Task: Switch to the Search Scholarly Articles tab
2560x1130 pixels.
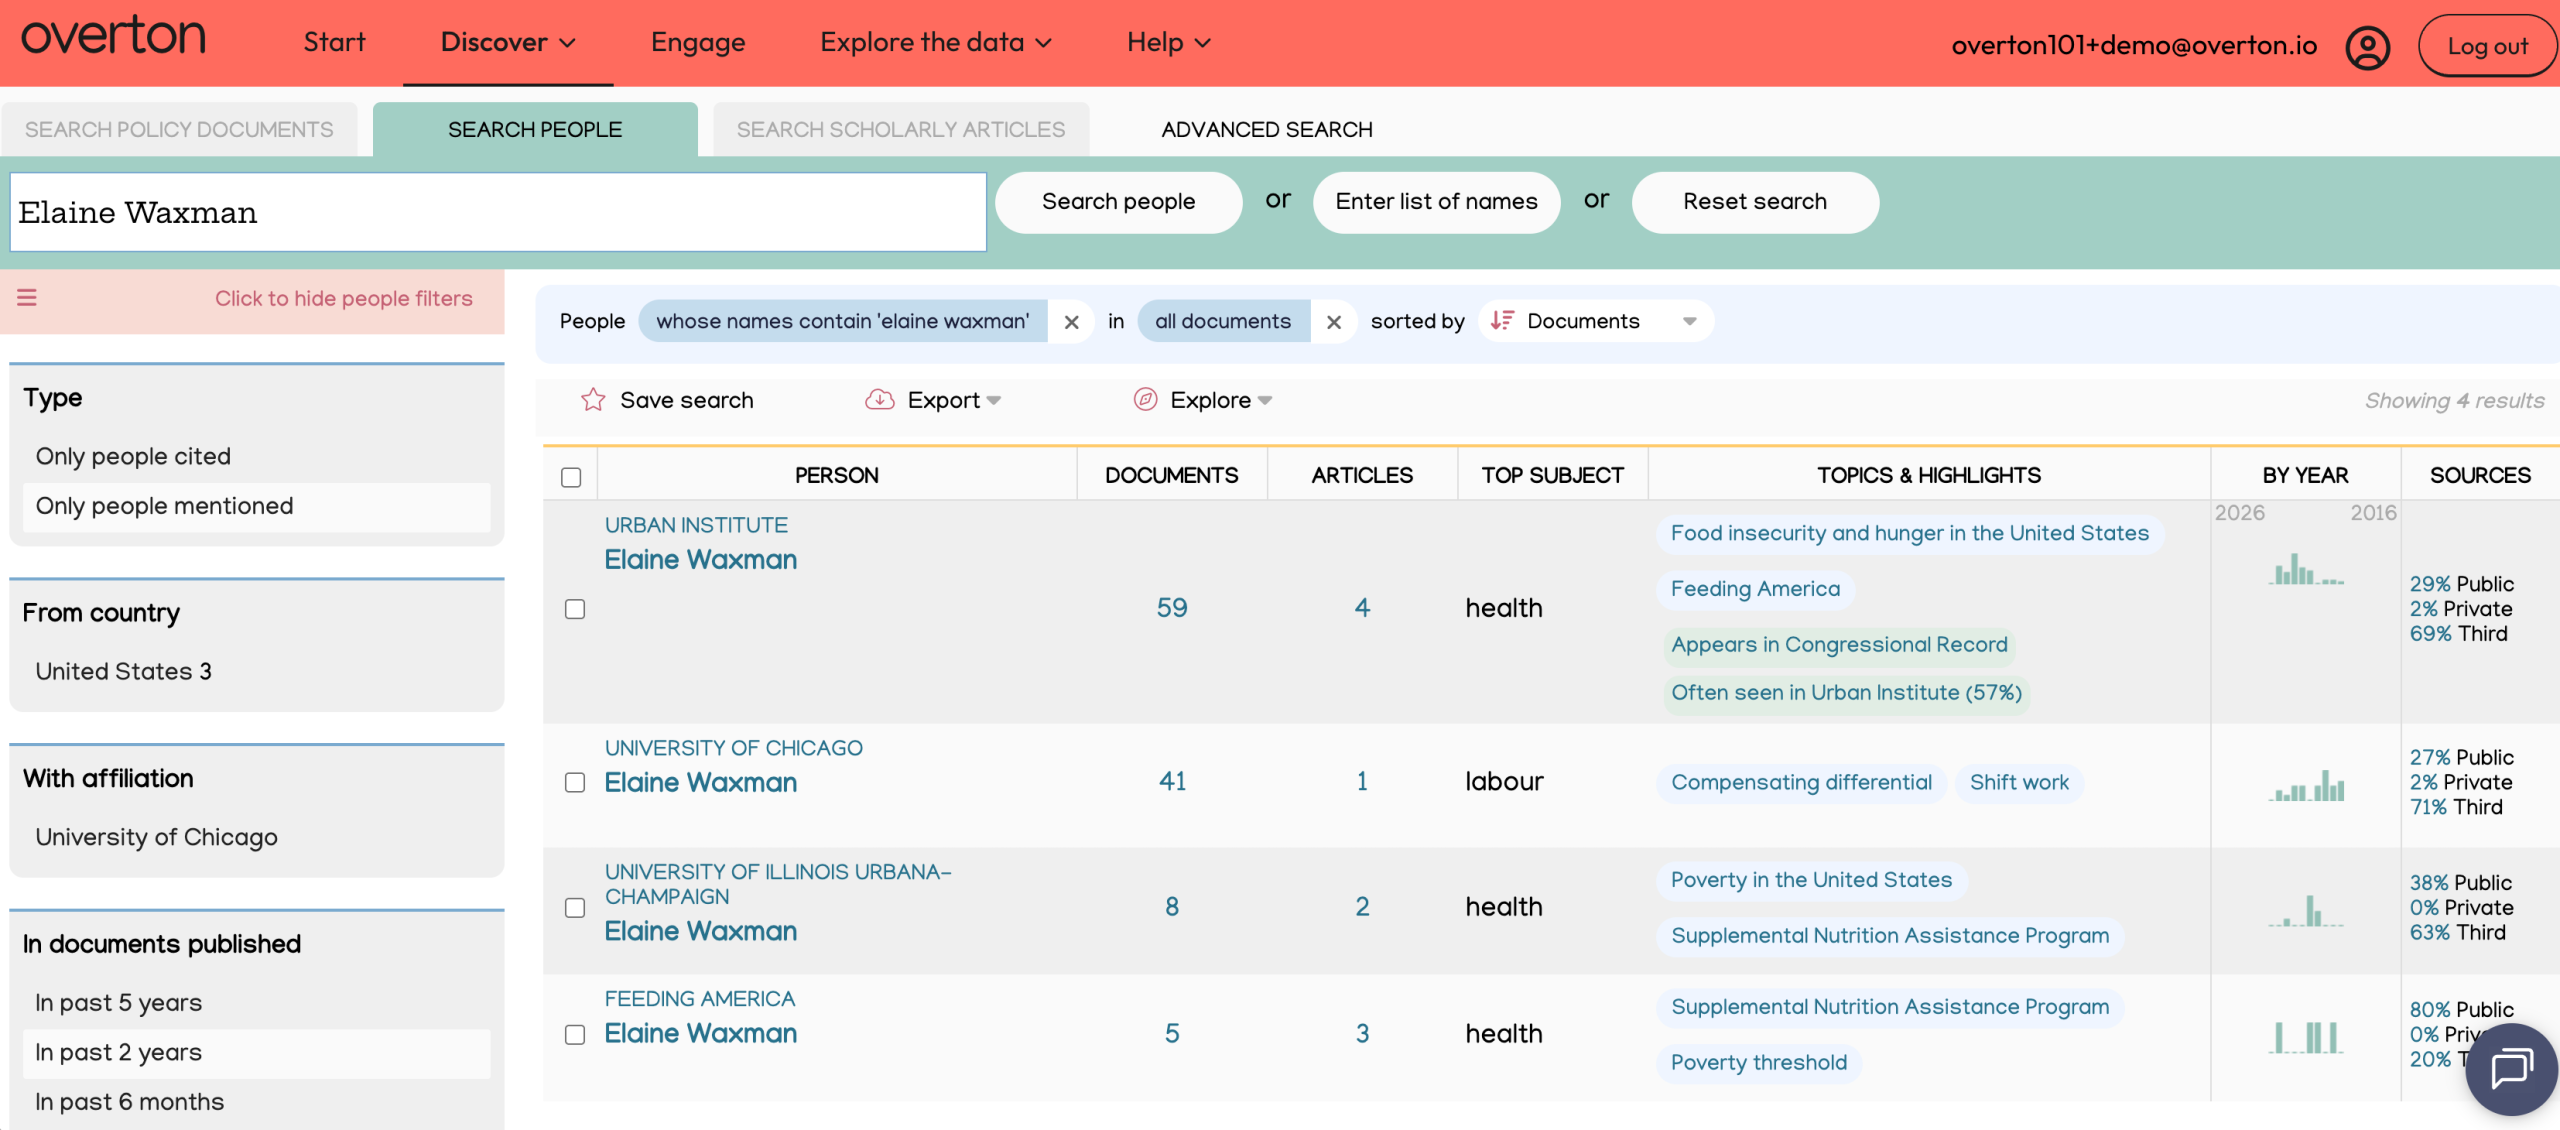Action: (899, 128)
